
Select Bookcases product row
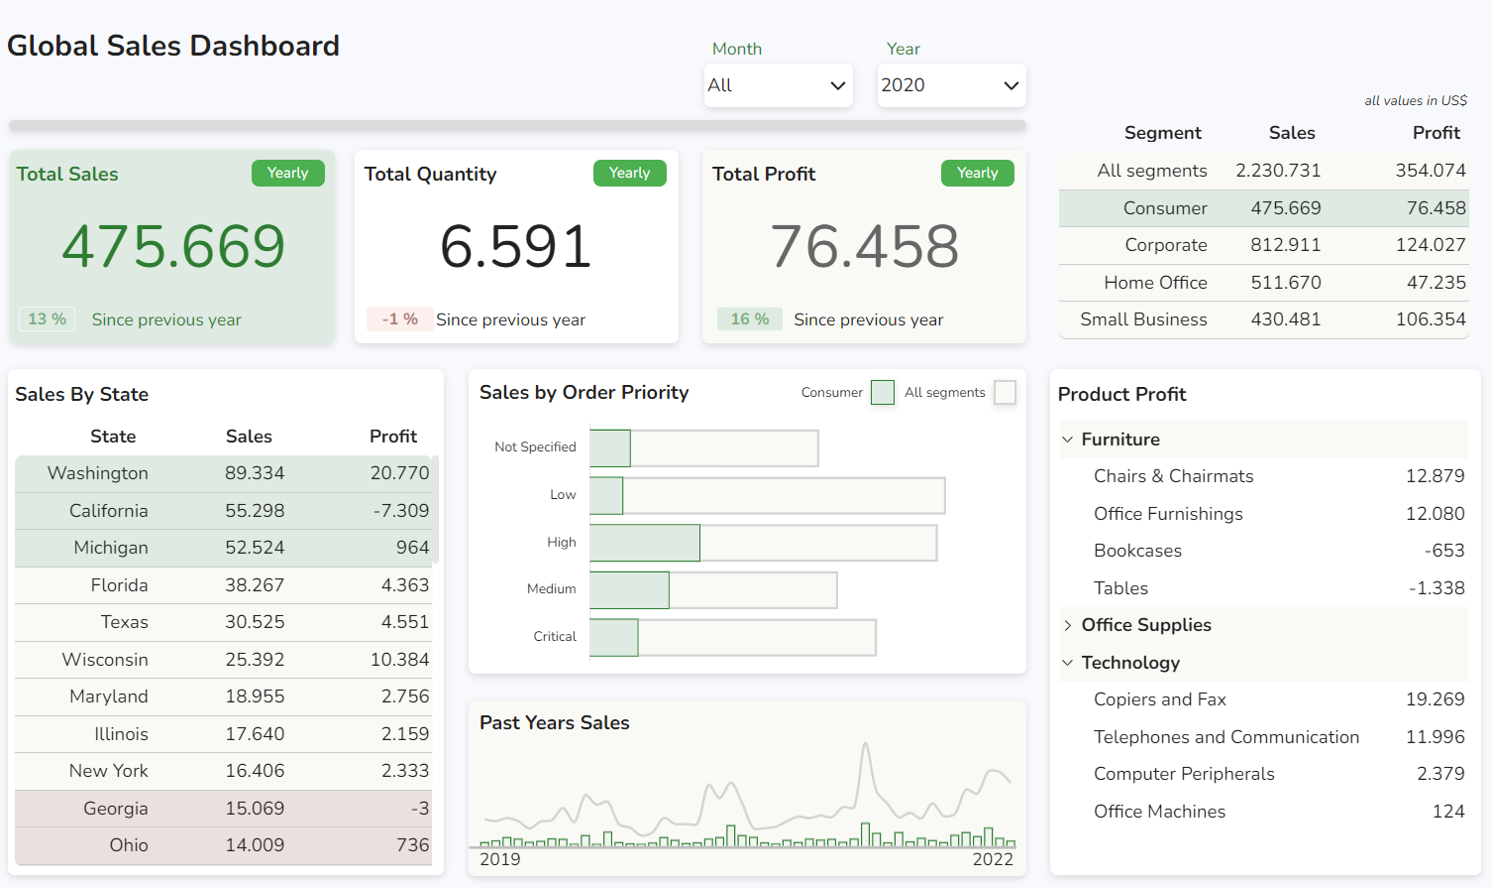[1264, 551]
